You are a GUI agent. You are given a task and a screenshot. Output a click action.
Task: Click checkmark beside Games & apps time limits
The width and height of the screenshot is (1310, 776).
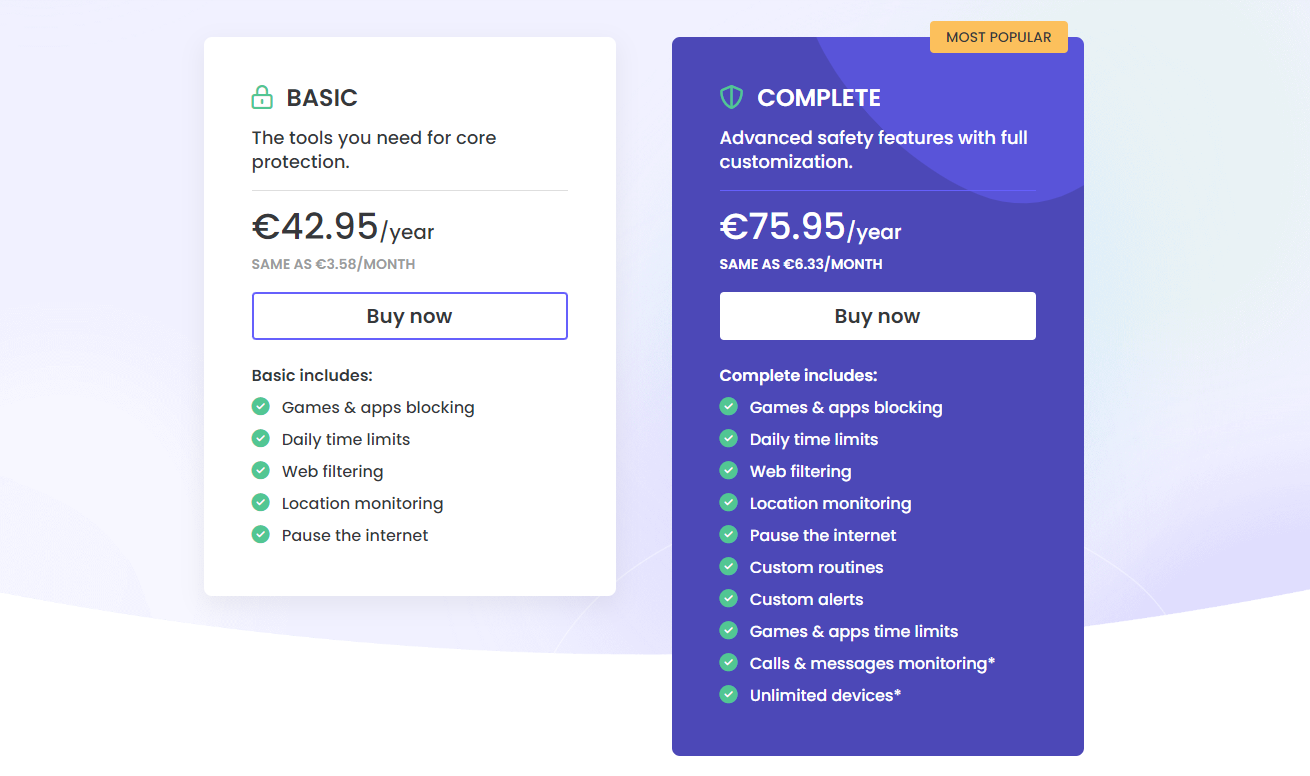[x=729, y=631]
